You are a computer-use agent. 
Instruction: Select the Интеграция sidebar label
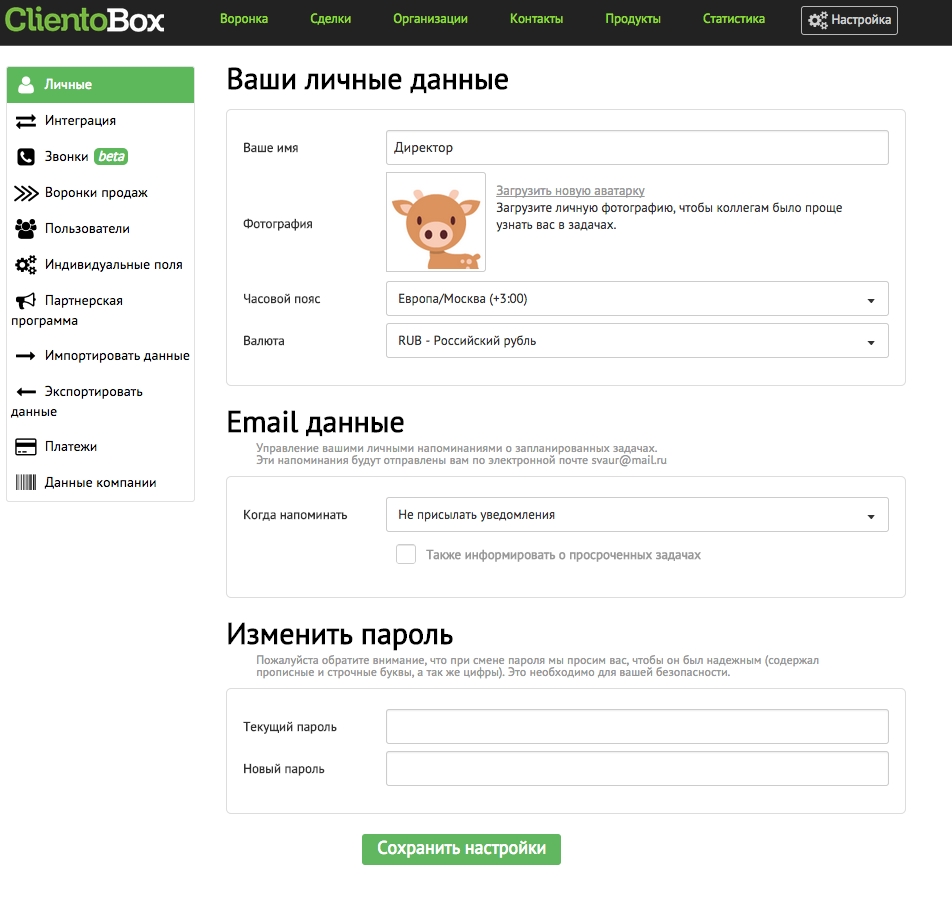coord(80,121)
